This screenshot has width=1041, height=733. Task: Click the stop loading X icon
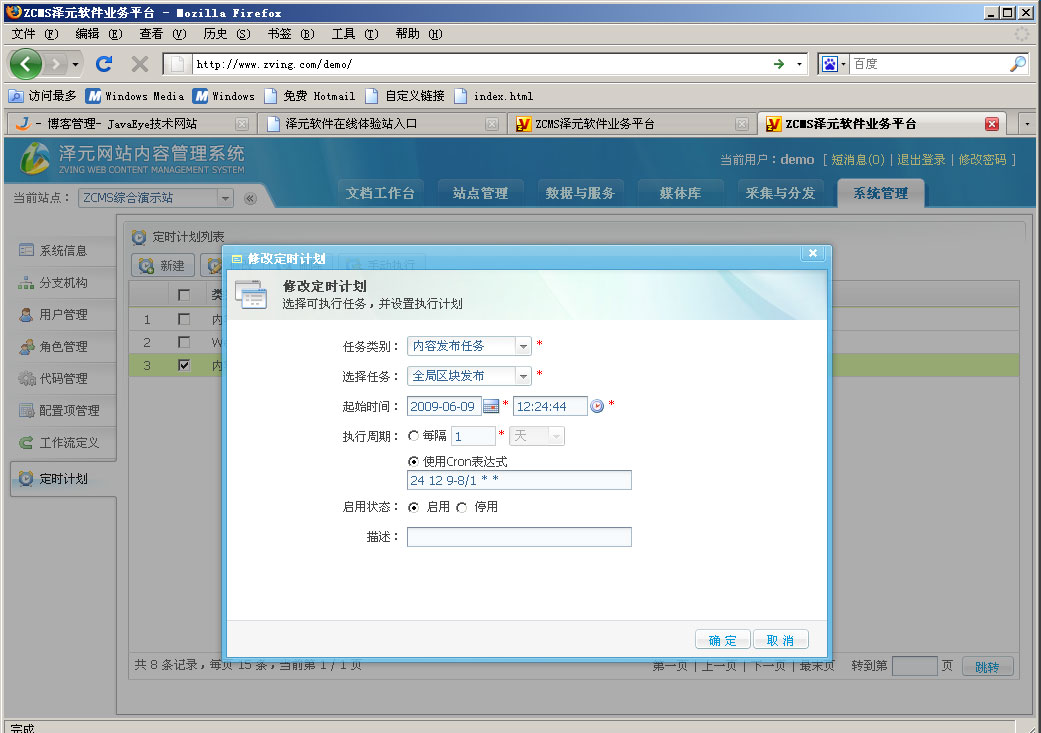pos(139,64)
